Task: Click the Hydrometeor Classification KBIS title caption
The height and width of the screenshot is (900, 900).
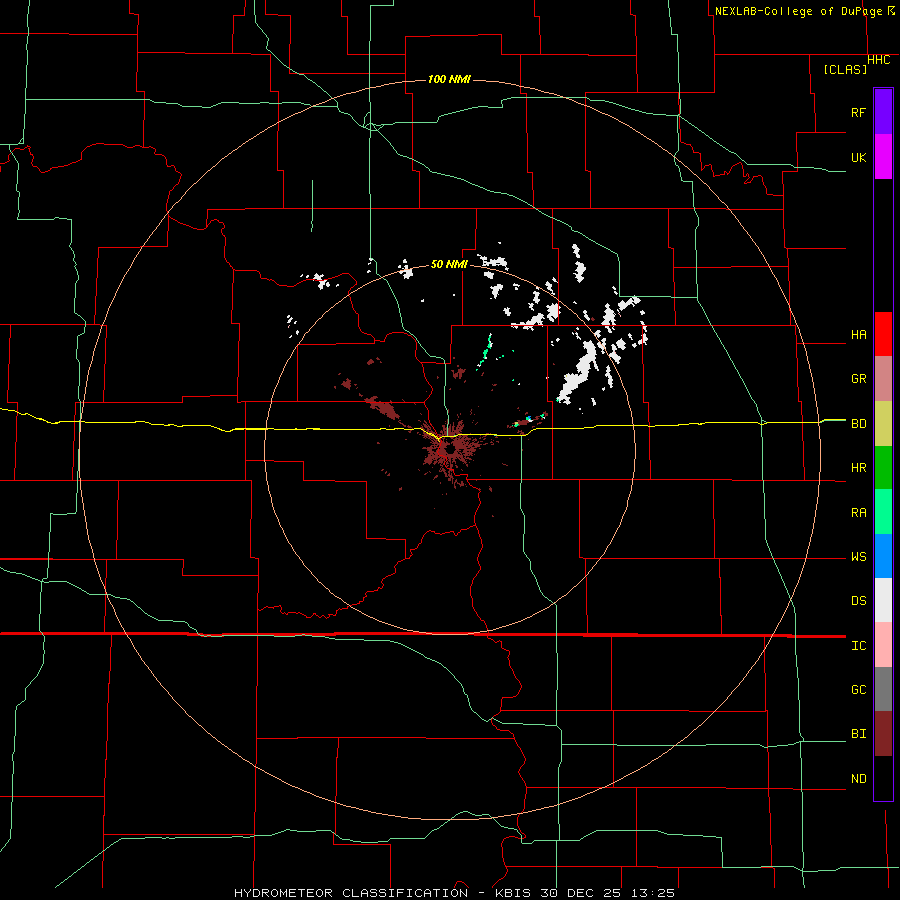Action: pyautogui.click(x=454, y=893)
